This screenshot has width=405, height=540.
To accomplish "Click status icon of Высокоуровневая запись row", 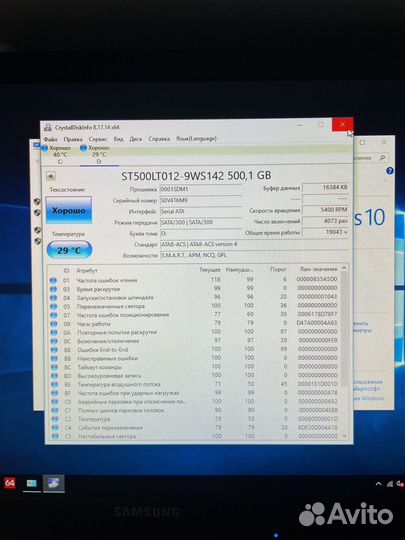I will pyautogui.click(x=54, y=376).
